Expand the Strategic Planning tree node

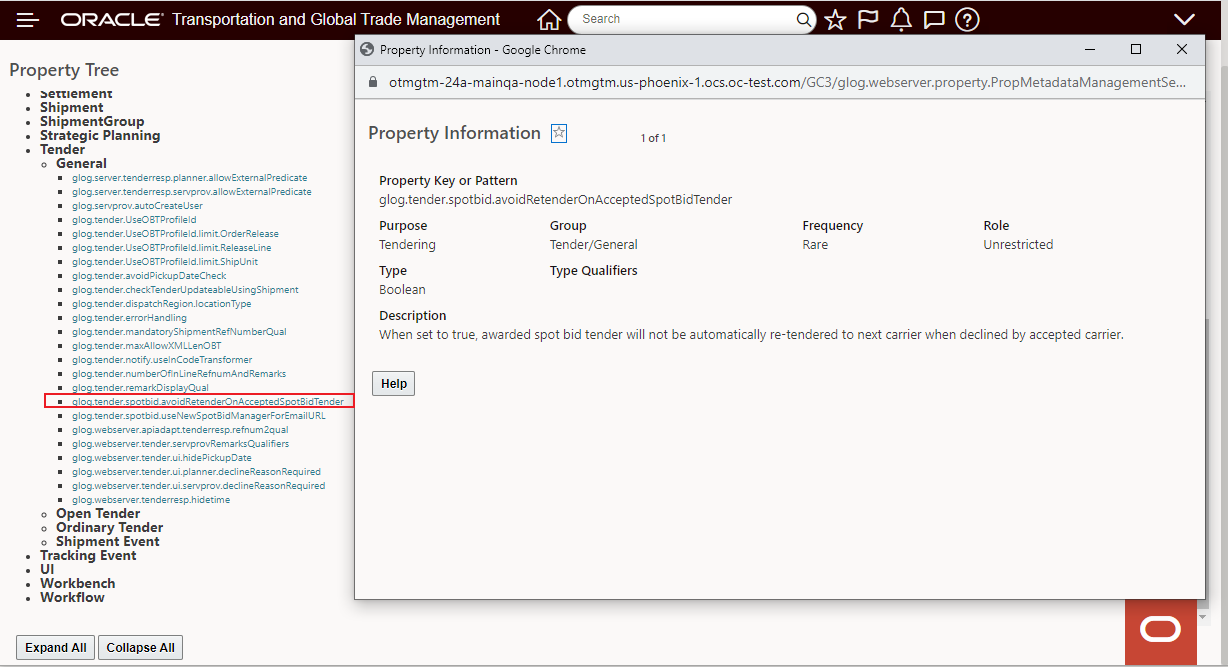tap(100, 135)
